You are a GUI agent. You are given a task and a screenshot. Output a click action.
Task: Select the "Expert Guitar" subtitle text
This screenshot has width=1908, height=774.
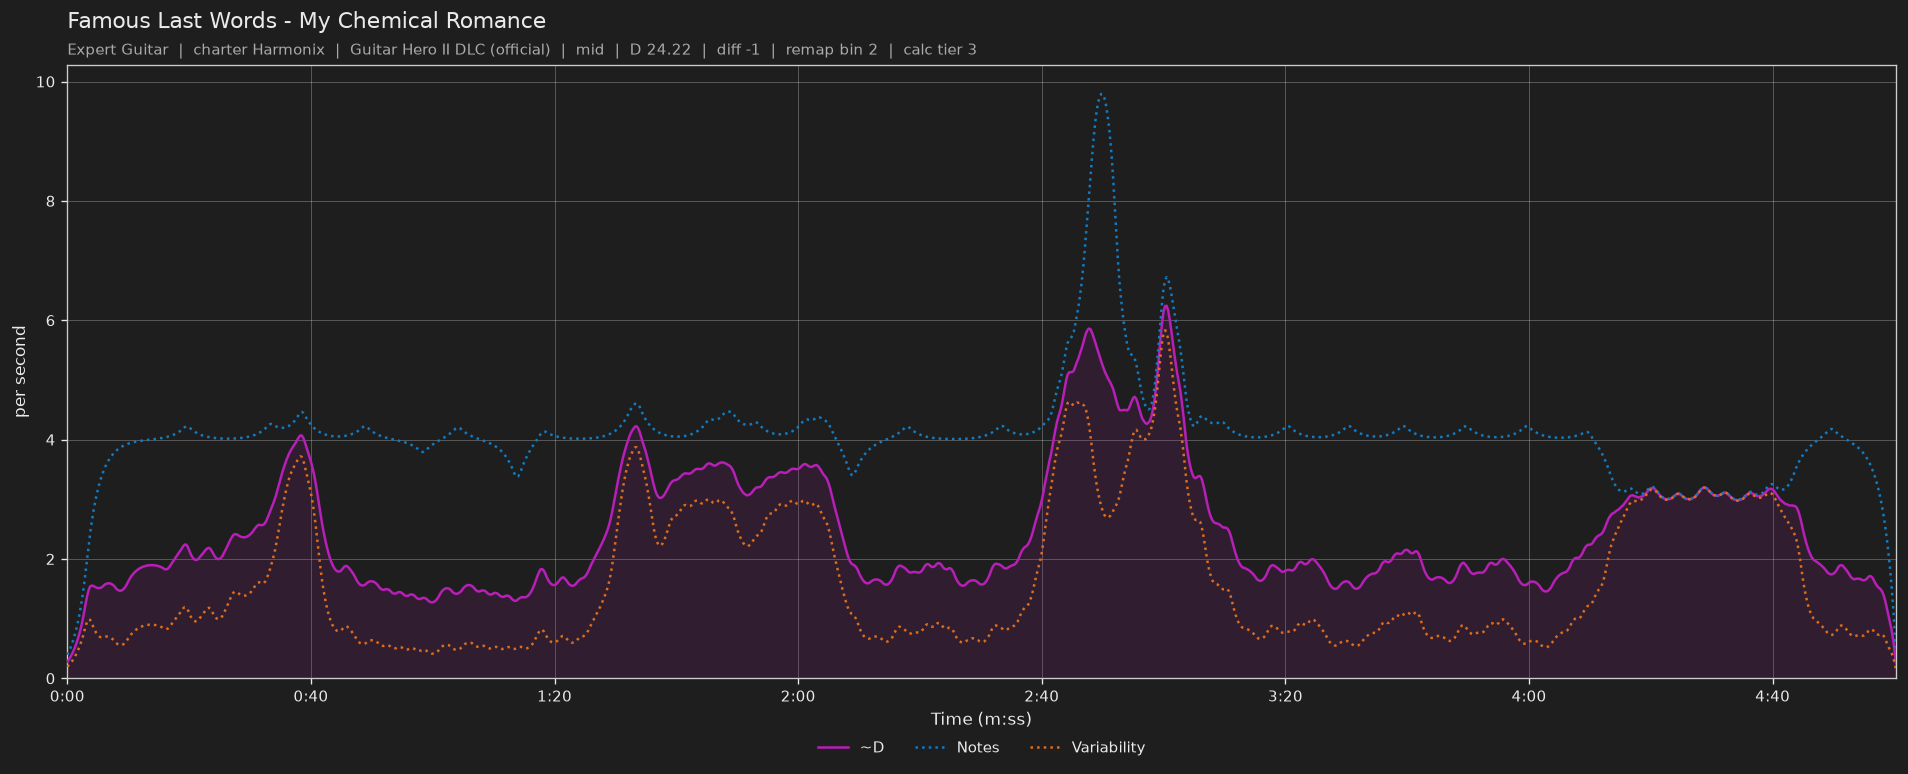click(x=118, y=50)
